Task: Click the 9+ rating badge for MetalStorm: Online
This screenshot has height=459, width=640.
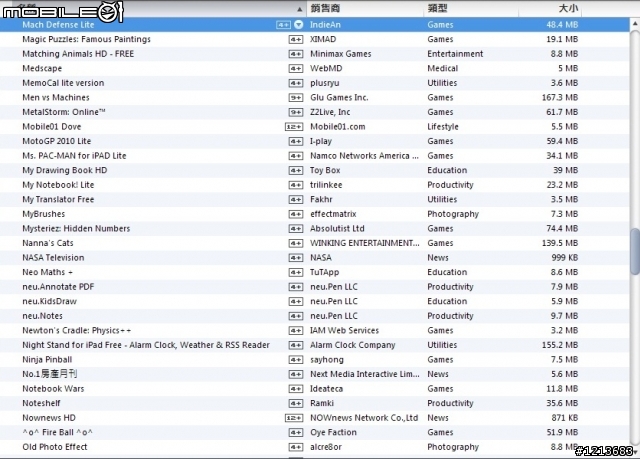Action: pos(296,112)
